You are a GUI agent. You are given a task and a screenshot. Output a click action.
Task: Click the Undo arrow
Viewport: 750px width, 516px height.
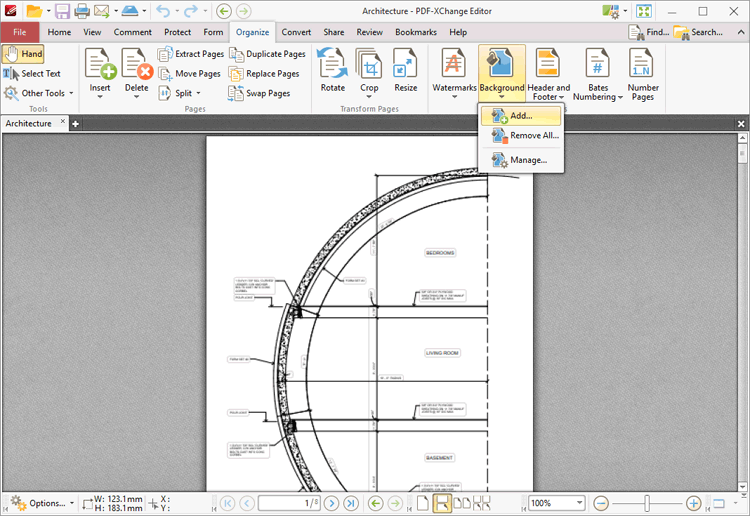[163, 11]
